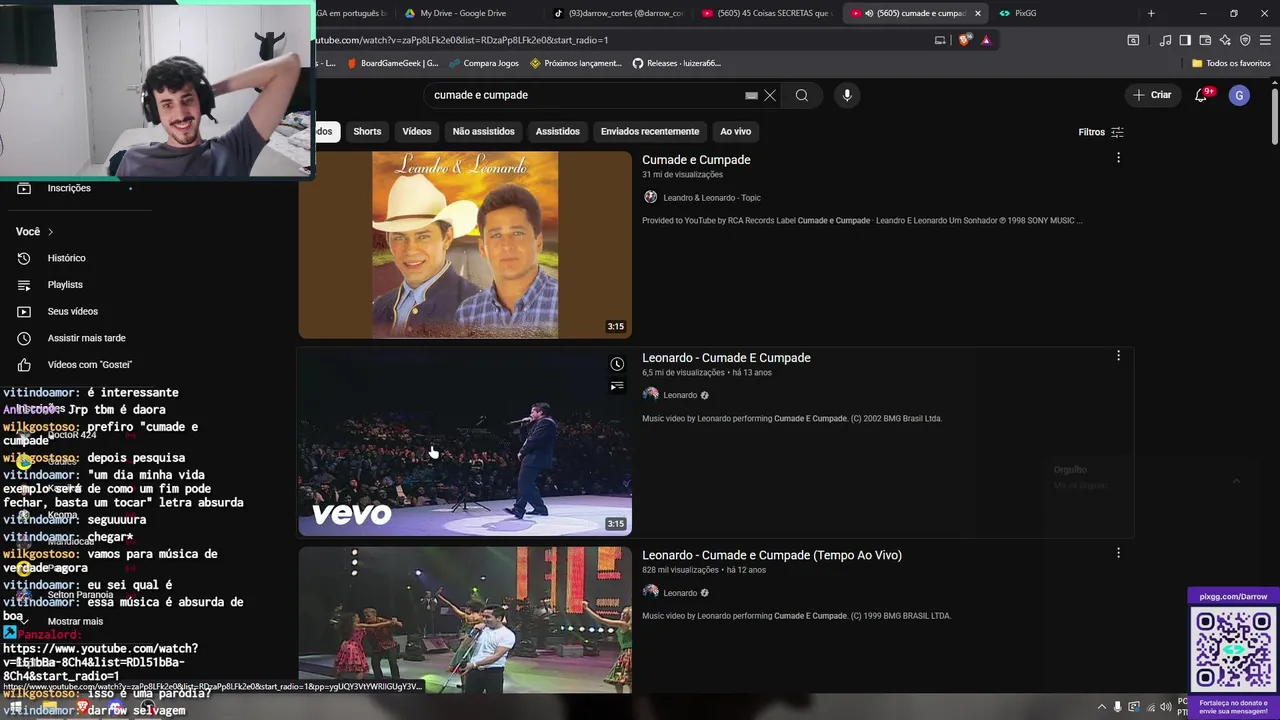1280x720 pixels.
Task: Open Cumade e Cumpade (Tempo Ao Vivo) title
Action: pos(772,555)
